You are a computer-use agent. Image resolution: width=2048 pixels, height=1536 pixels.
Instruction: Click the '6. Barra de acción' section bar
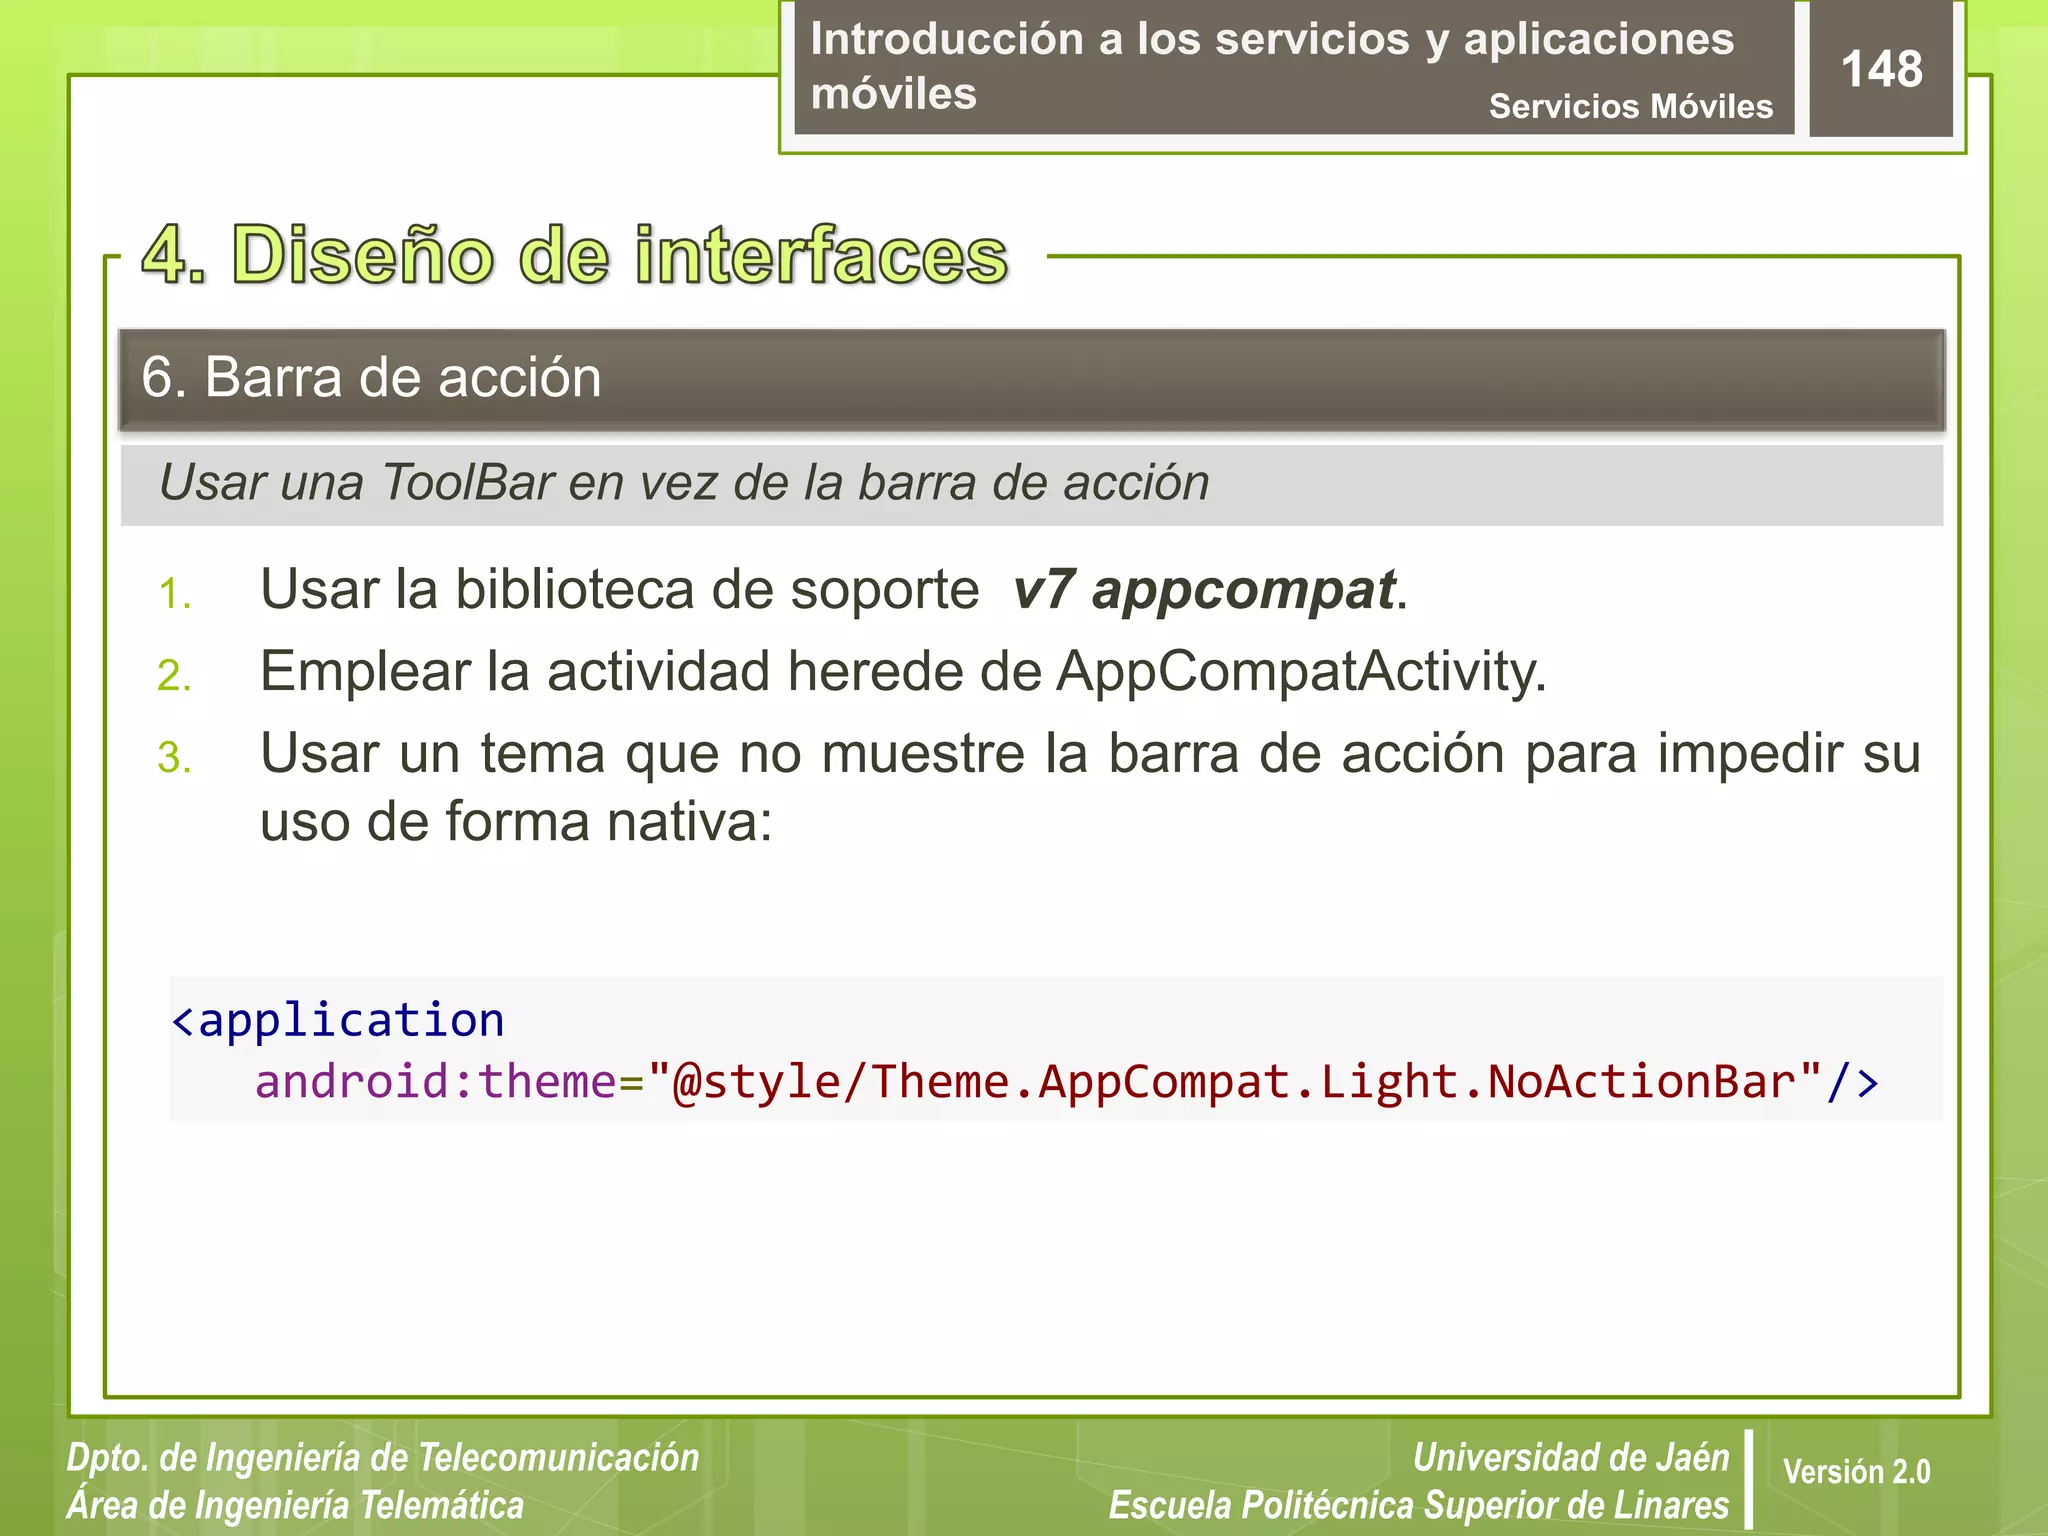point(1032,379)
